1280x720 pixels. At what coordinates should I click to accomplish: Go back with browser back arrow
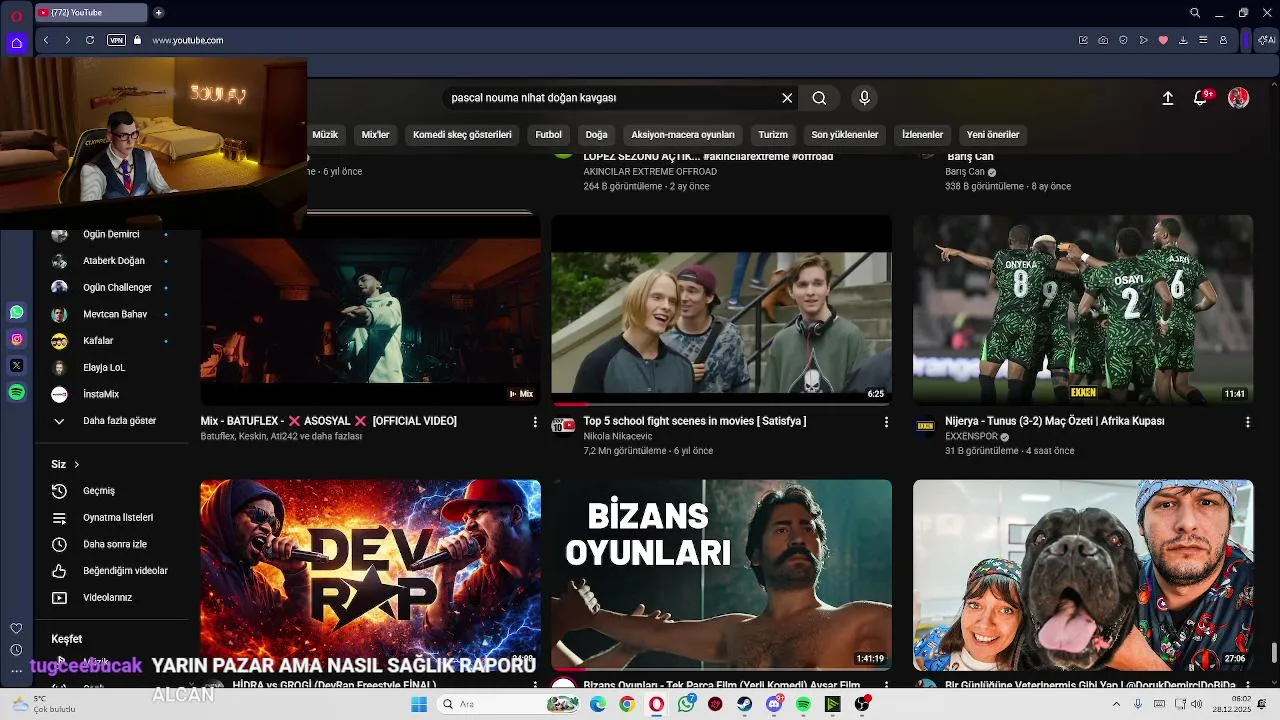46,40
